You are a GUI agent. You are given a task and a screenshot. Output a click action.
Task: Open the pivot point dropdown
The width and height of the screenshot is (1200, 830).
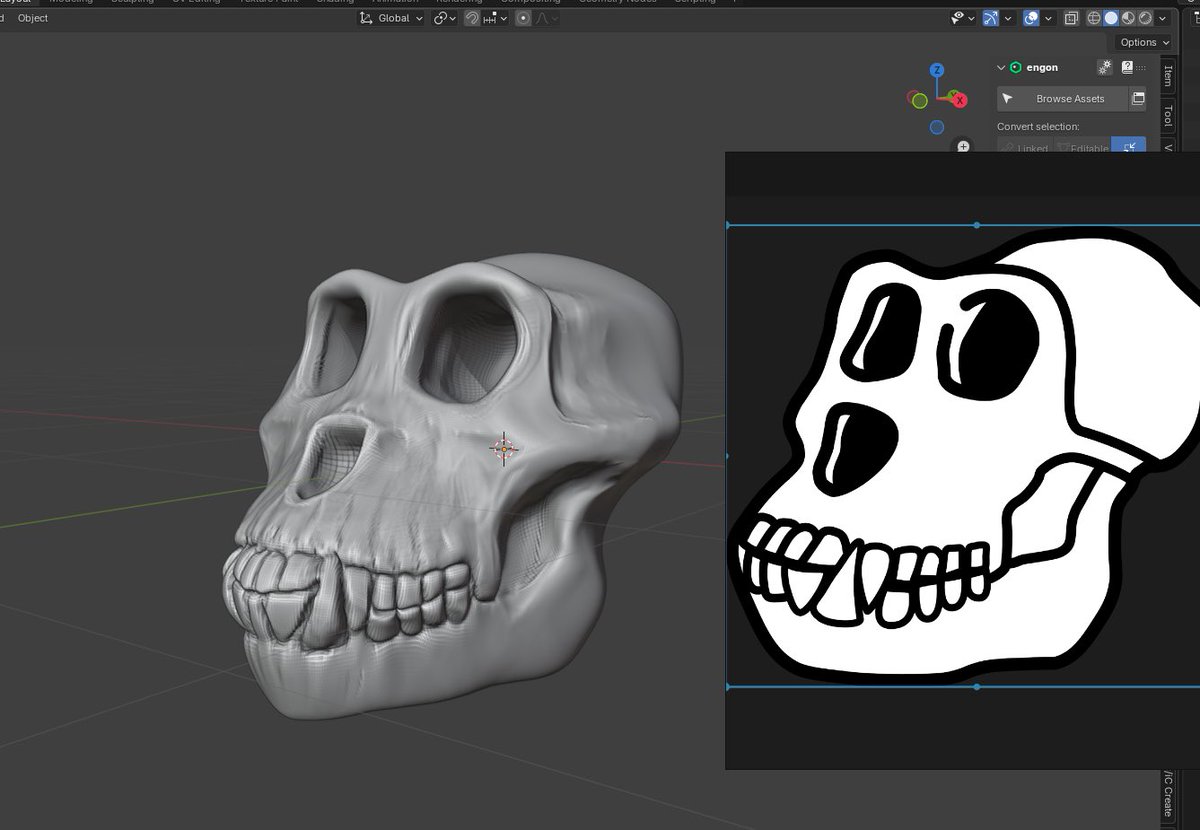(445, 18)
